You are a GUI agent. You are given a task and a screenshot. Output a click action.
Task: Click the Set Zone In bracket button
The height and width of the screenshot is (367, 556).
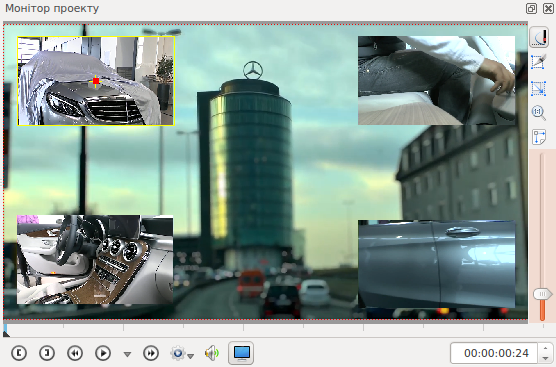pyautogui.click(x=19, y=353)
